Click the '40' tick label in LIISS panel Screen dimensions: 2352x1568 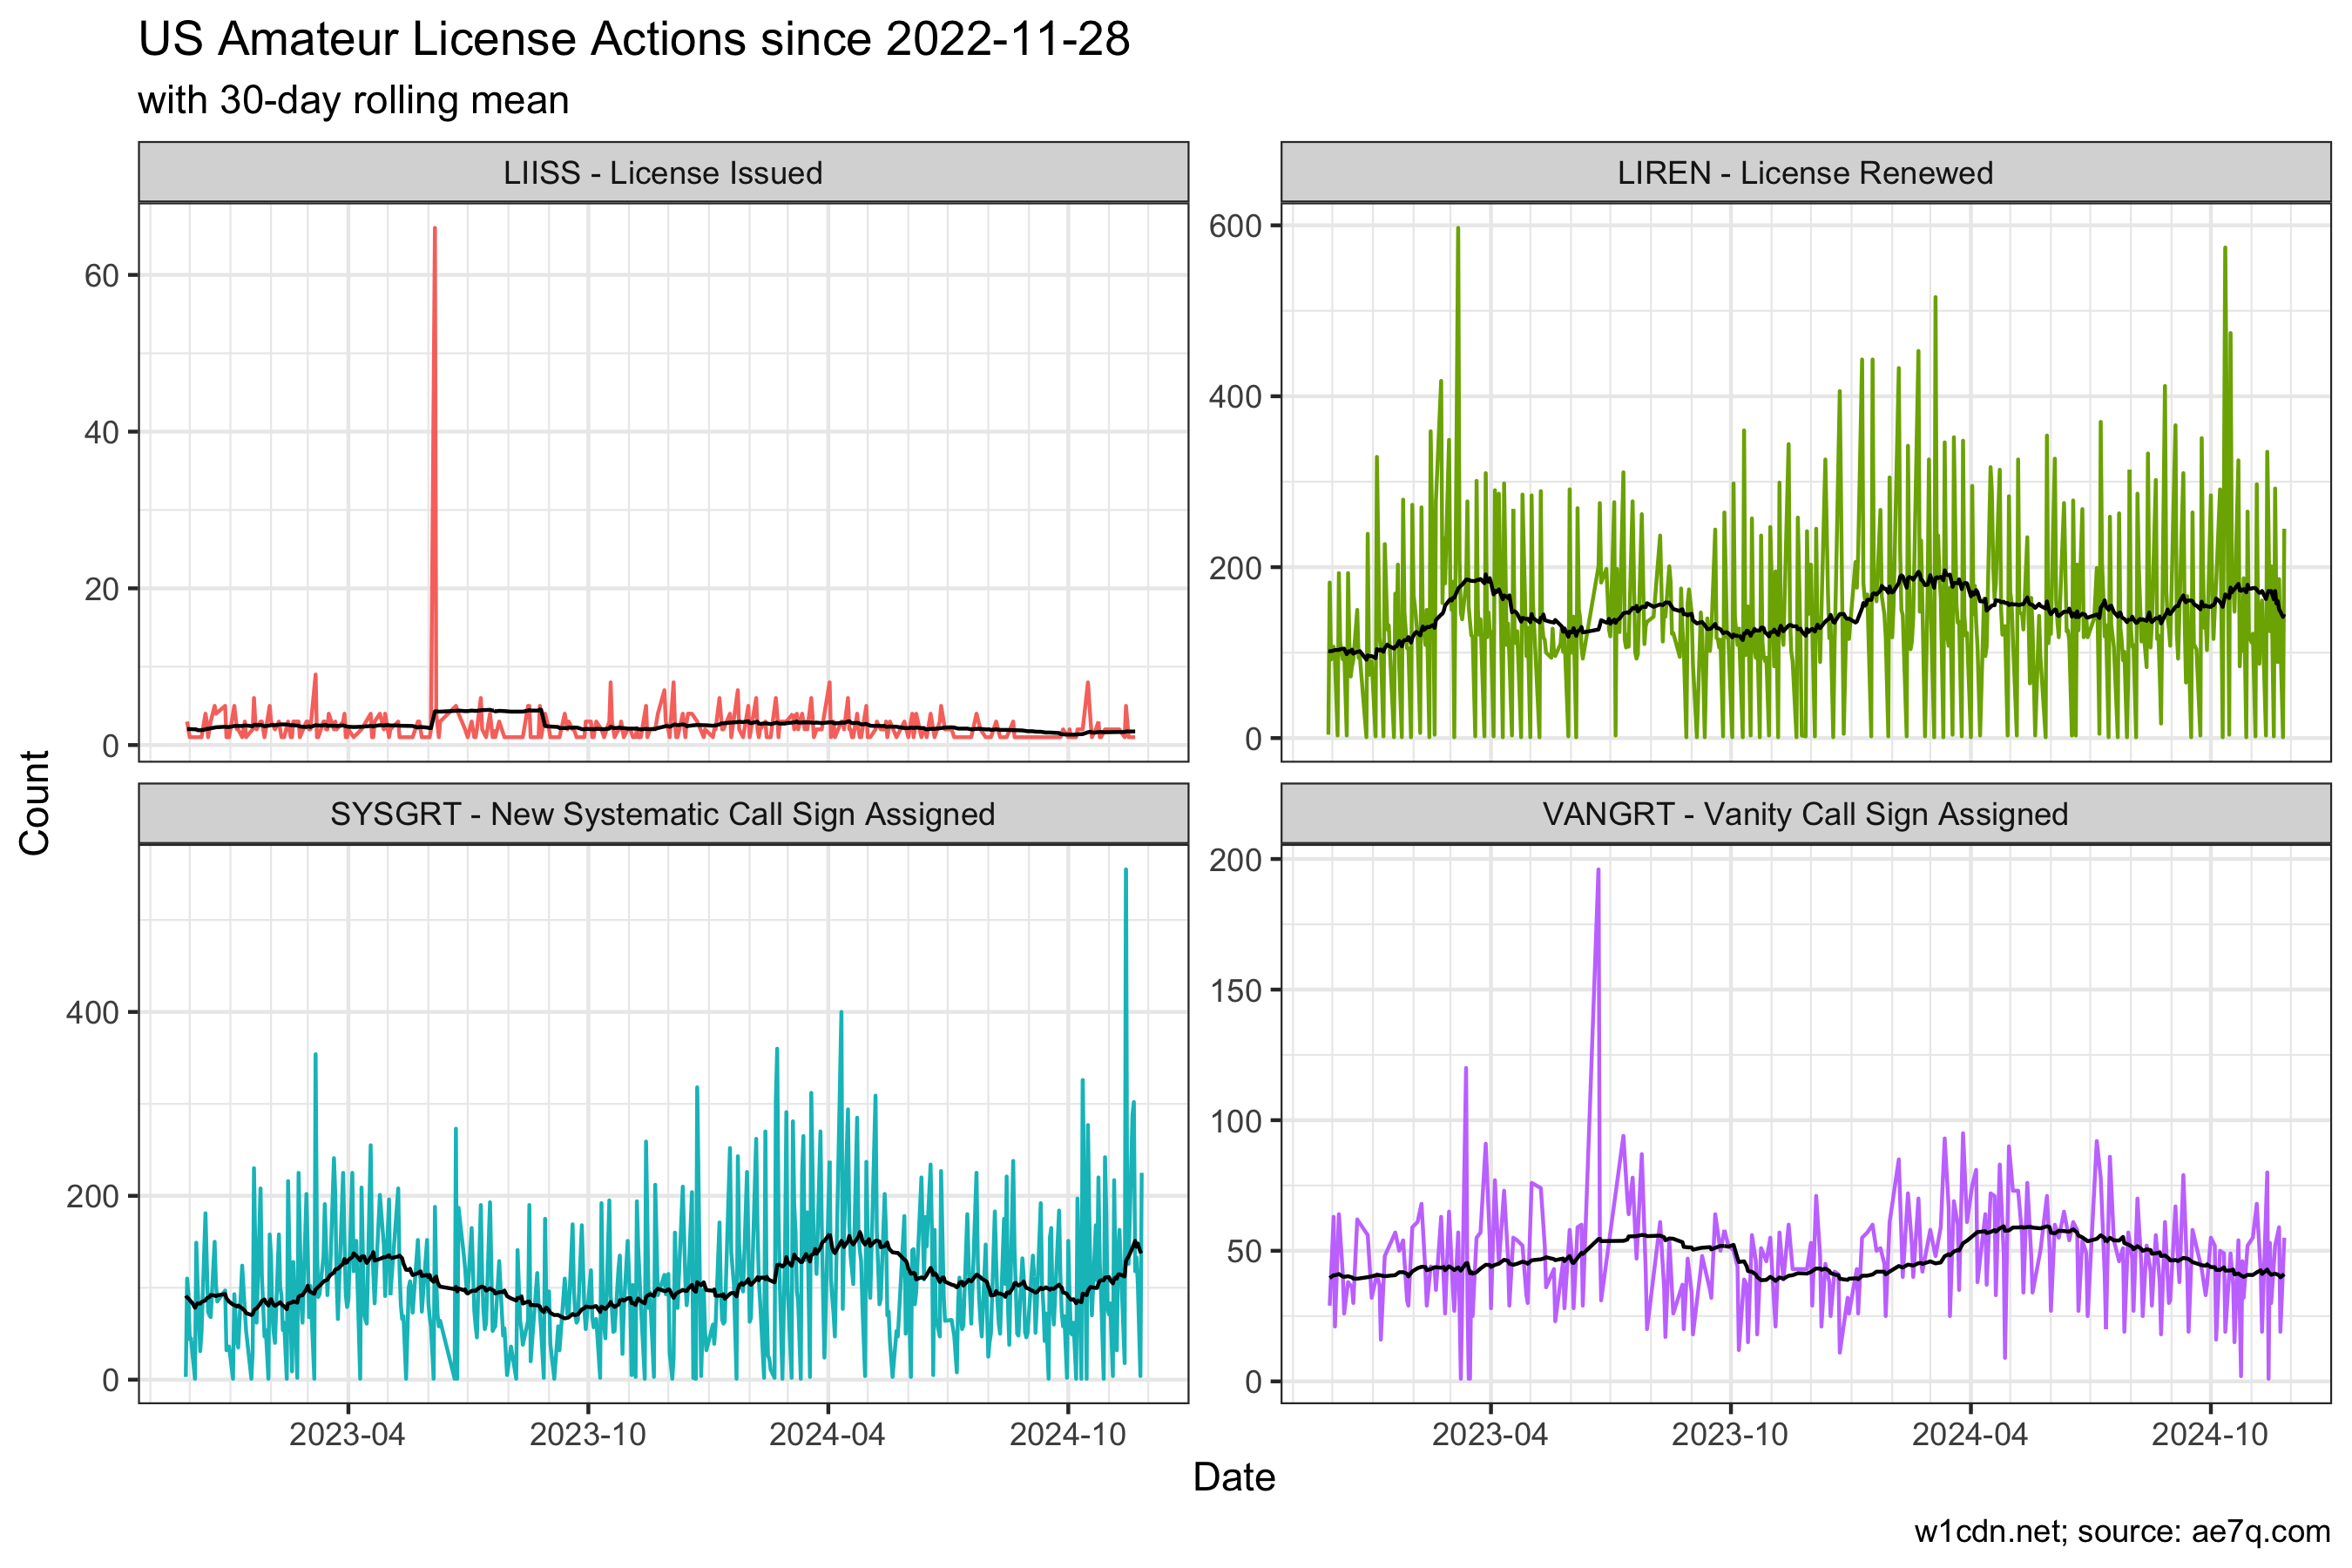click(102, 433)
